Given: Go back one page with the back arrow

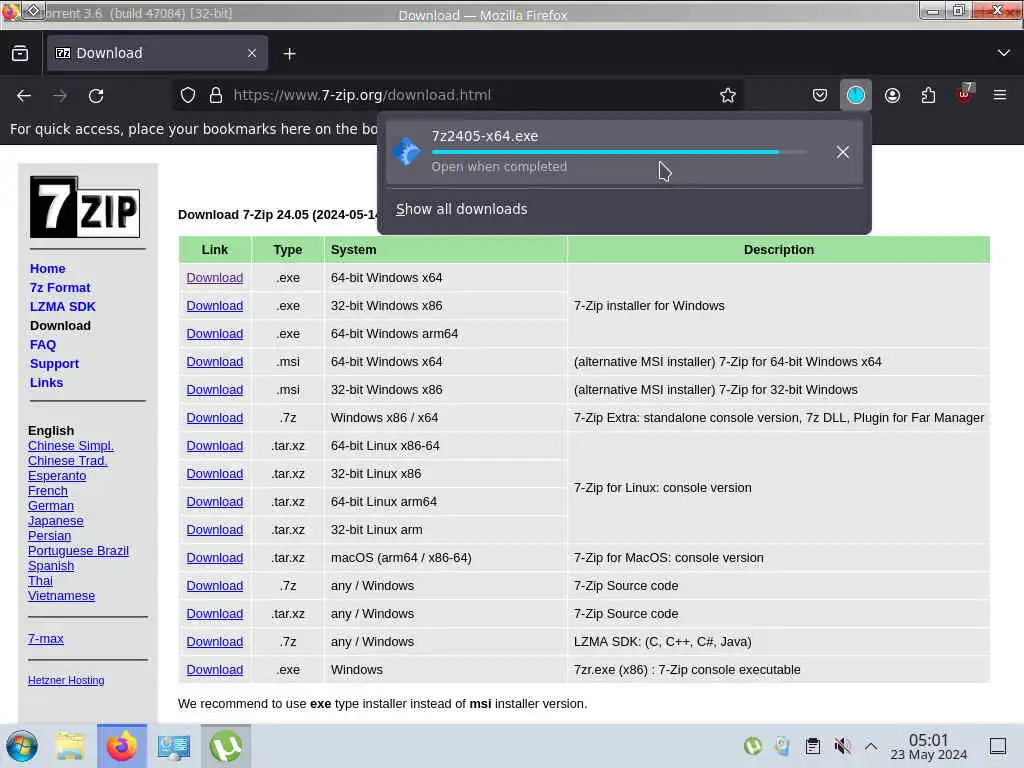Looking at the screenshot, I should tap(24, 95).
